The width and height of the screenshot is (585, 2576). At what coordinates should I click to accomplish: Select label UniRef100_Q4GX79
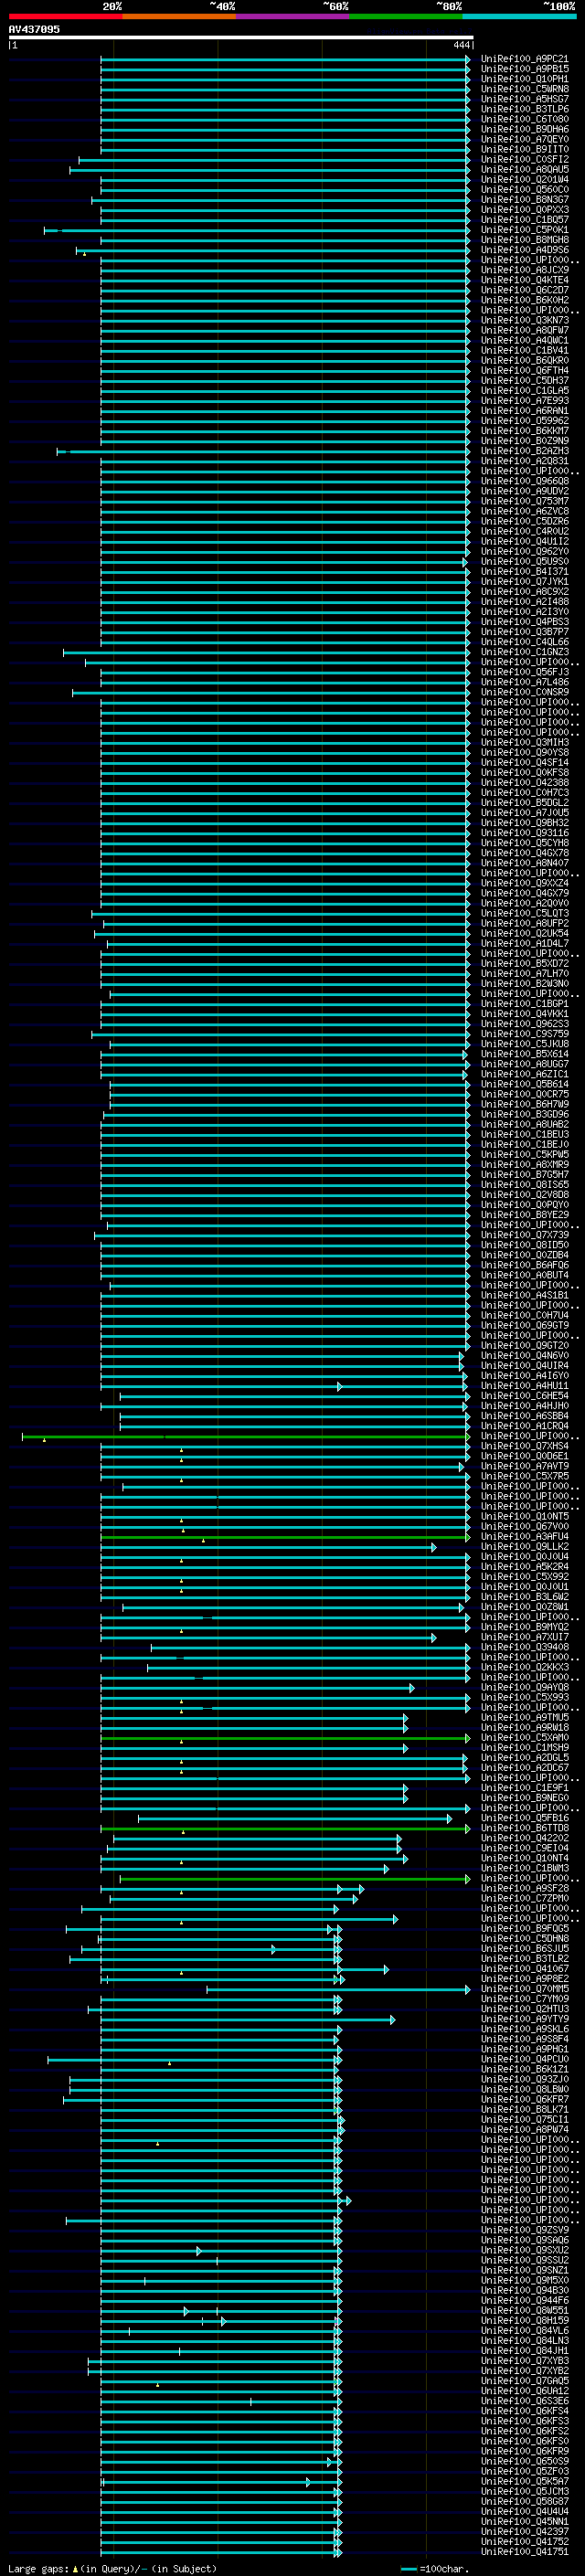525,893
